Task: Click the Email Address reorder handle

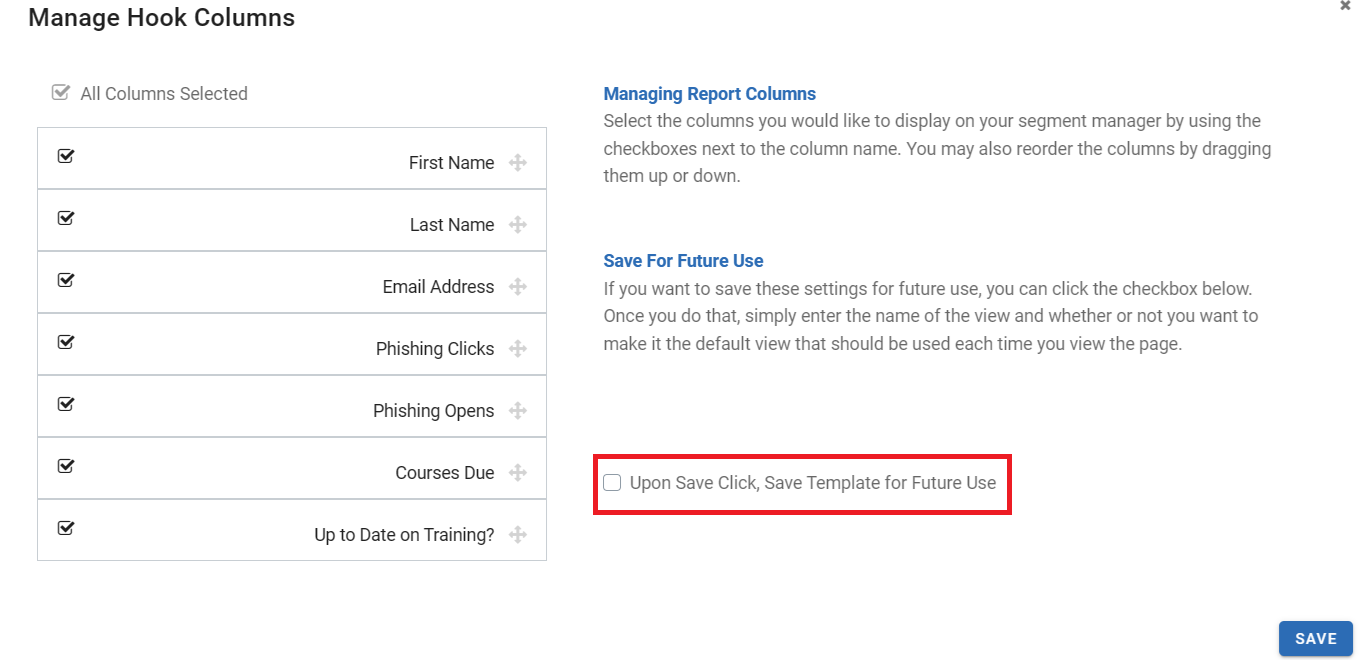Action: click(x=518, y=287)
